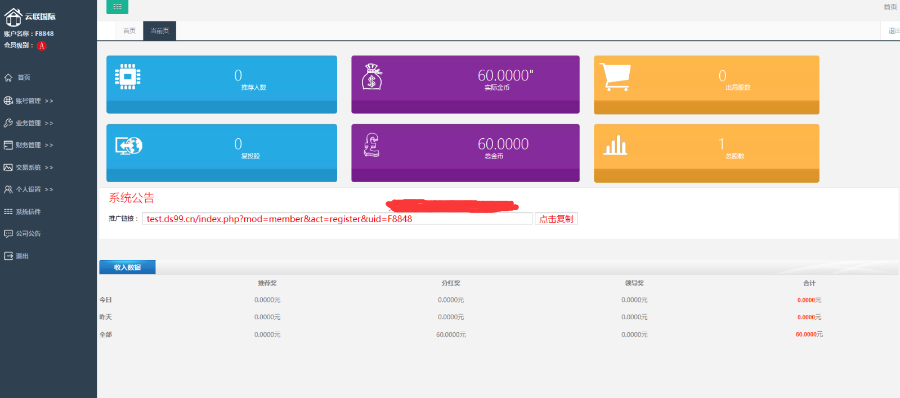Click the 合计 column header
Screen dimensions: 900x398
809,283
